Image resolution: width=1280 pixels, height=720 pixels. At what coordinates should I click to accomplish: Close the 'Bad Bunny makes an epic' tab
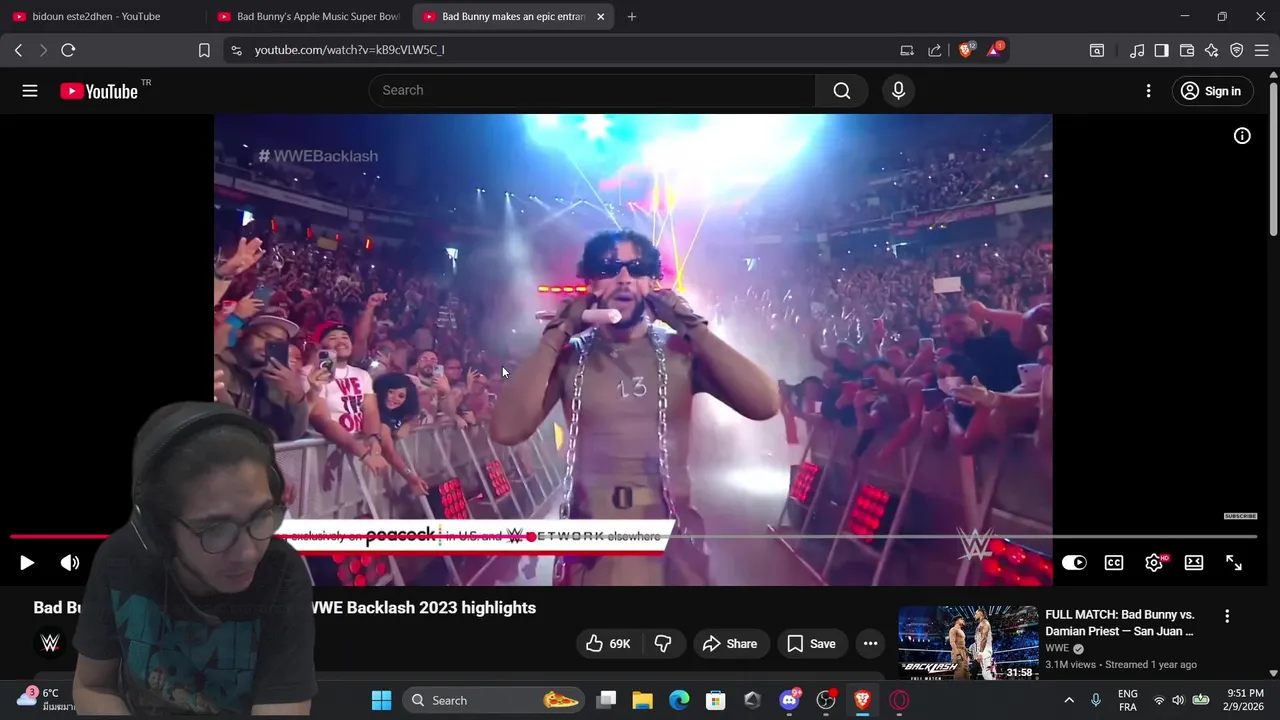[x=600, y=17]
